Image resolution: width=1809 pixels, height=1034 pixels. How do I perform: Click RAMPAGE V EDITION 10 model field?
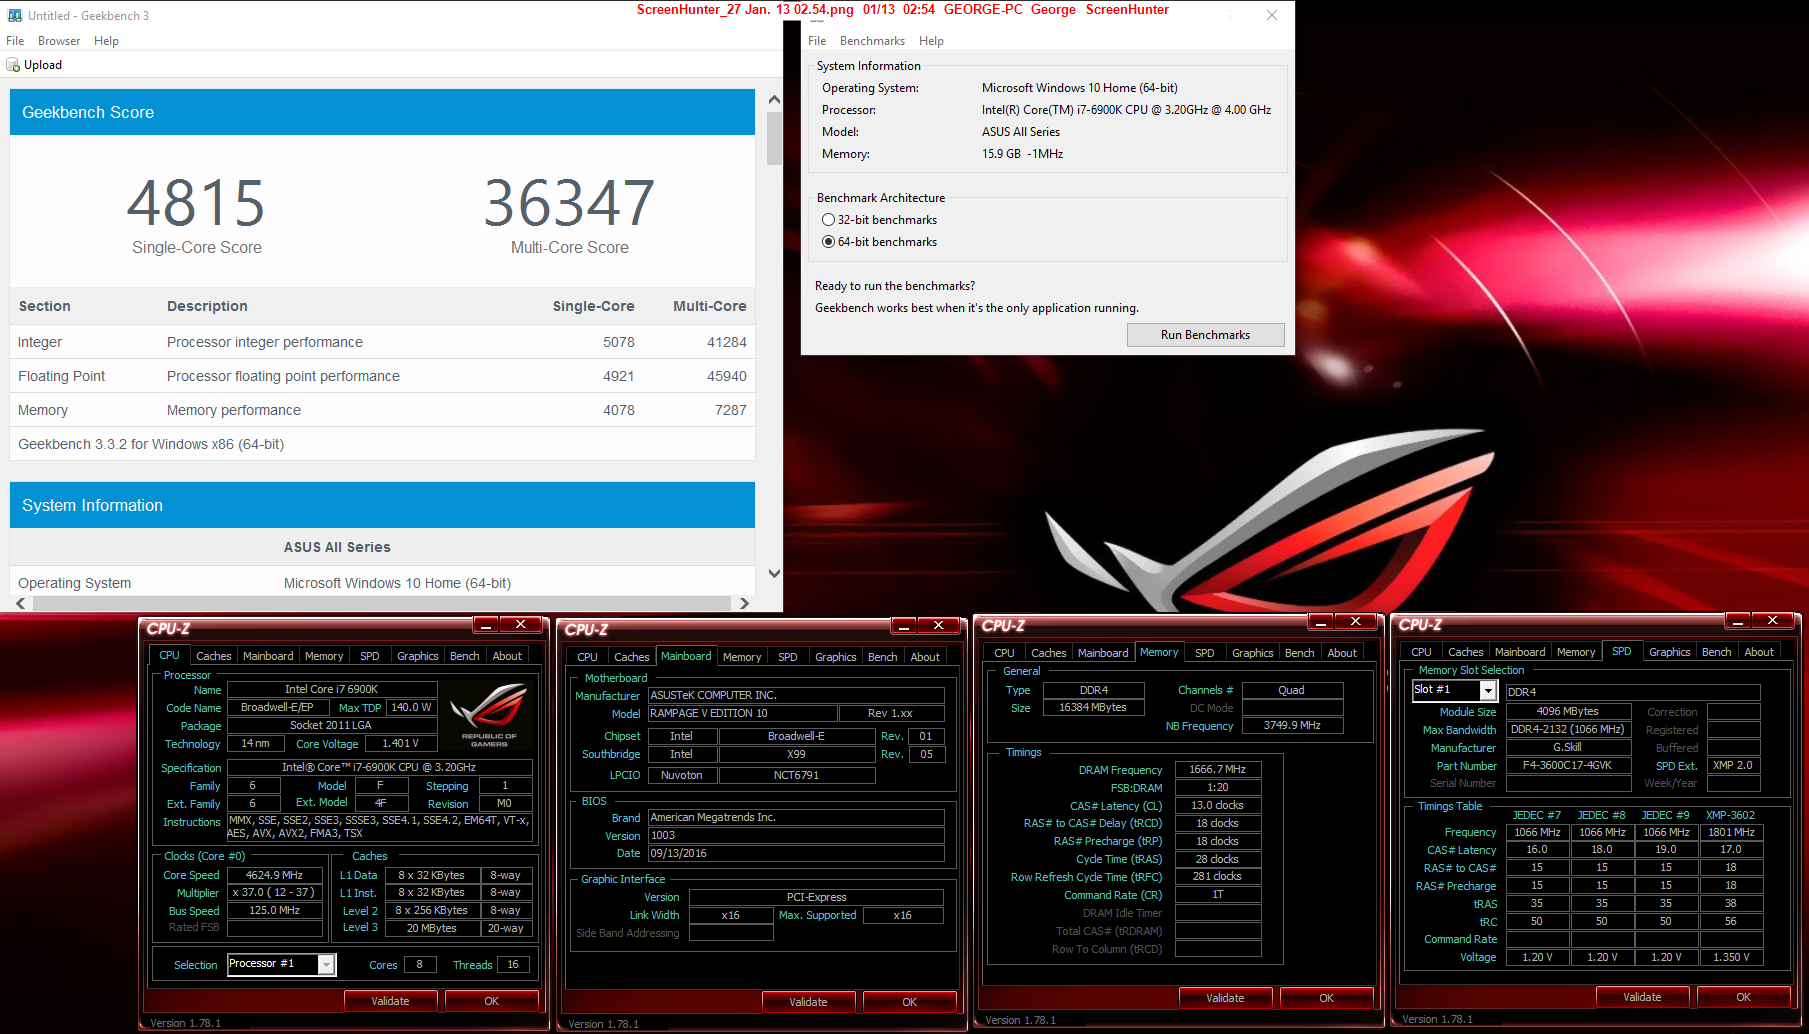click(x=742, y=713)
